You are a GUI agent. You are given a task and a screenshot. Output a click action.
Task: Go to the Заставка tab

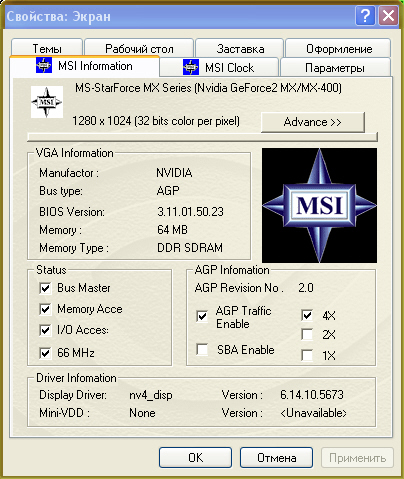[x=240, y=48]
